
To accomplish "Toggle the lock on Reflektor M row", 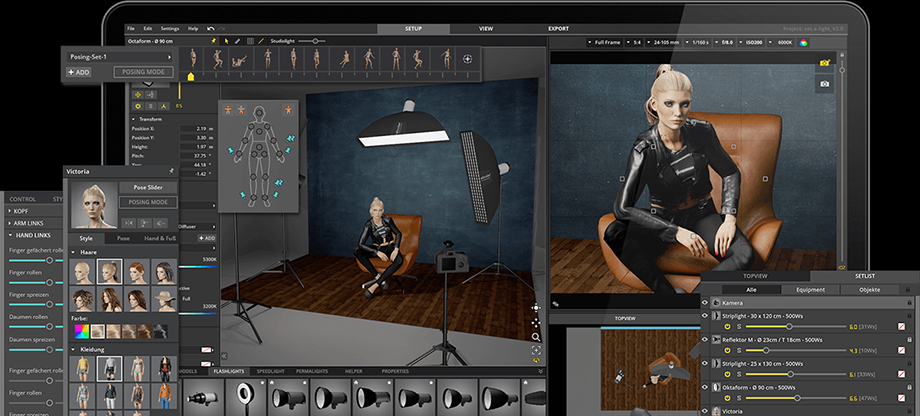I will tap(909, 339).
